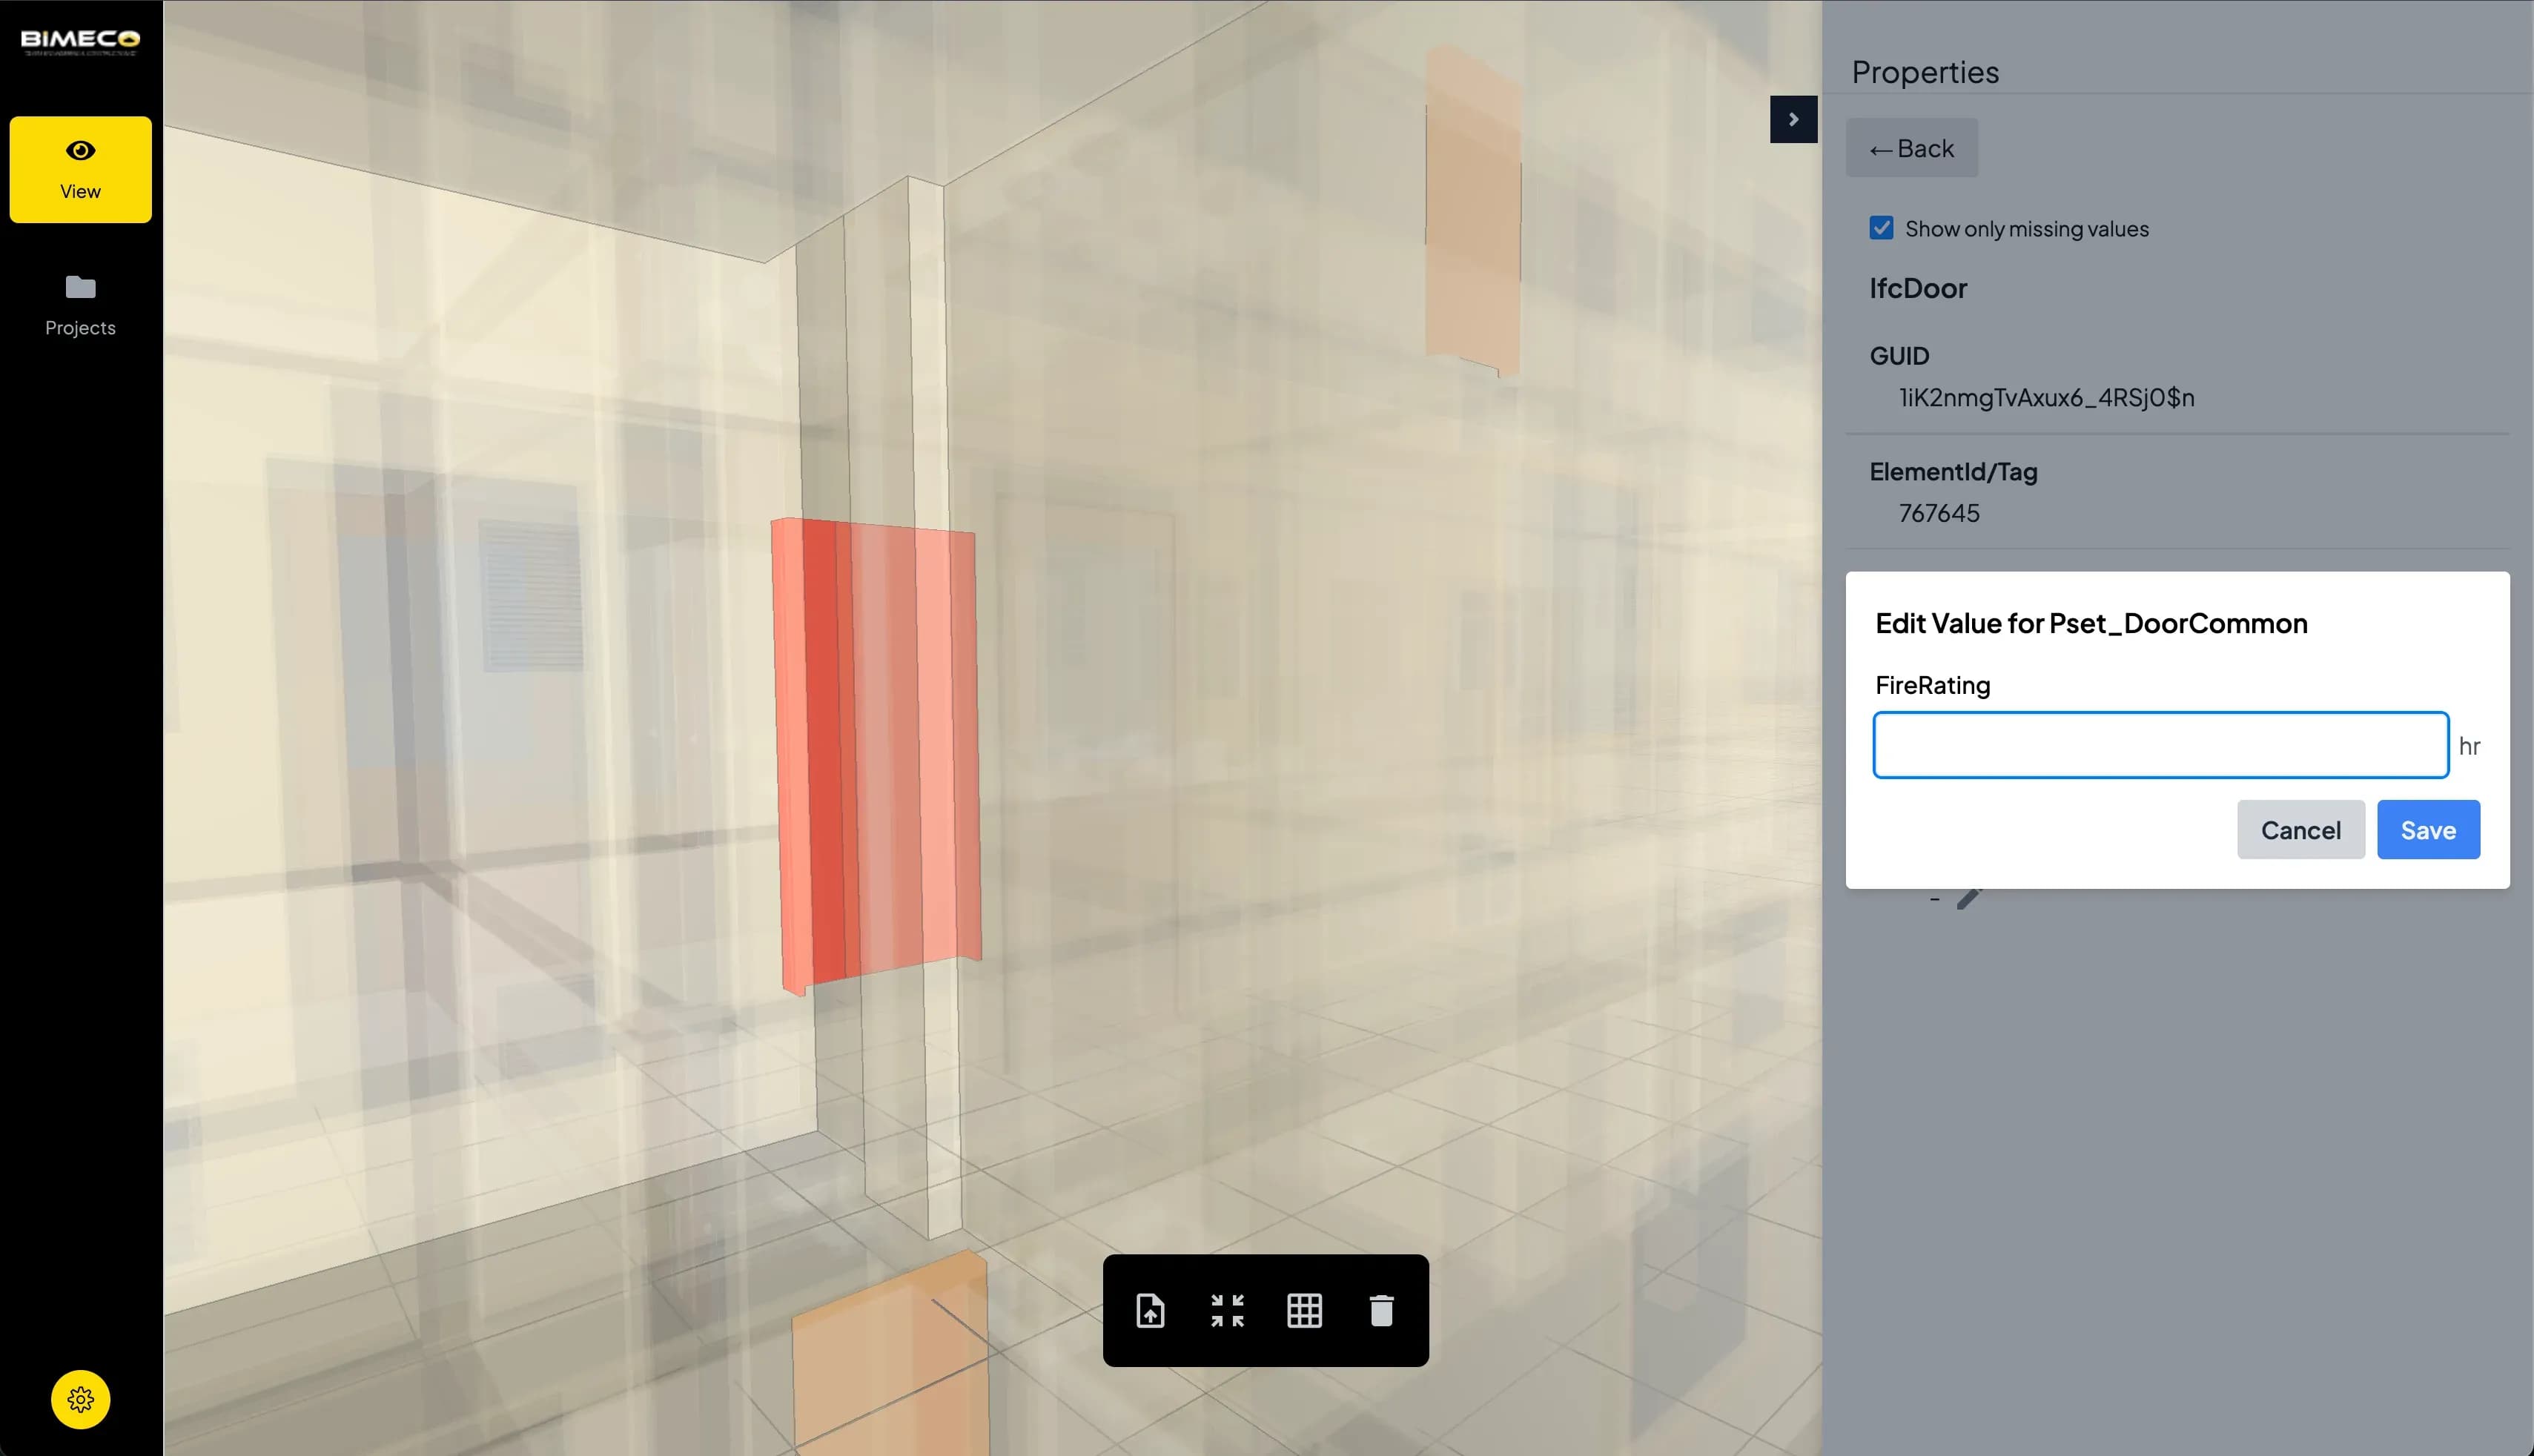Viewport: 2534px width, 1456px height.
Task: Collapse the Properties panel with the chevron
Action: 1793,119
